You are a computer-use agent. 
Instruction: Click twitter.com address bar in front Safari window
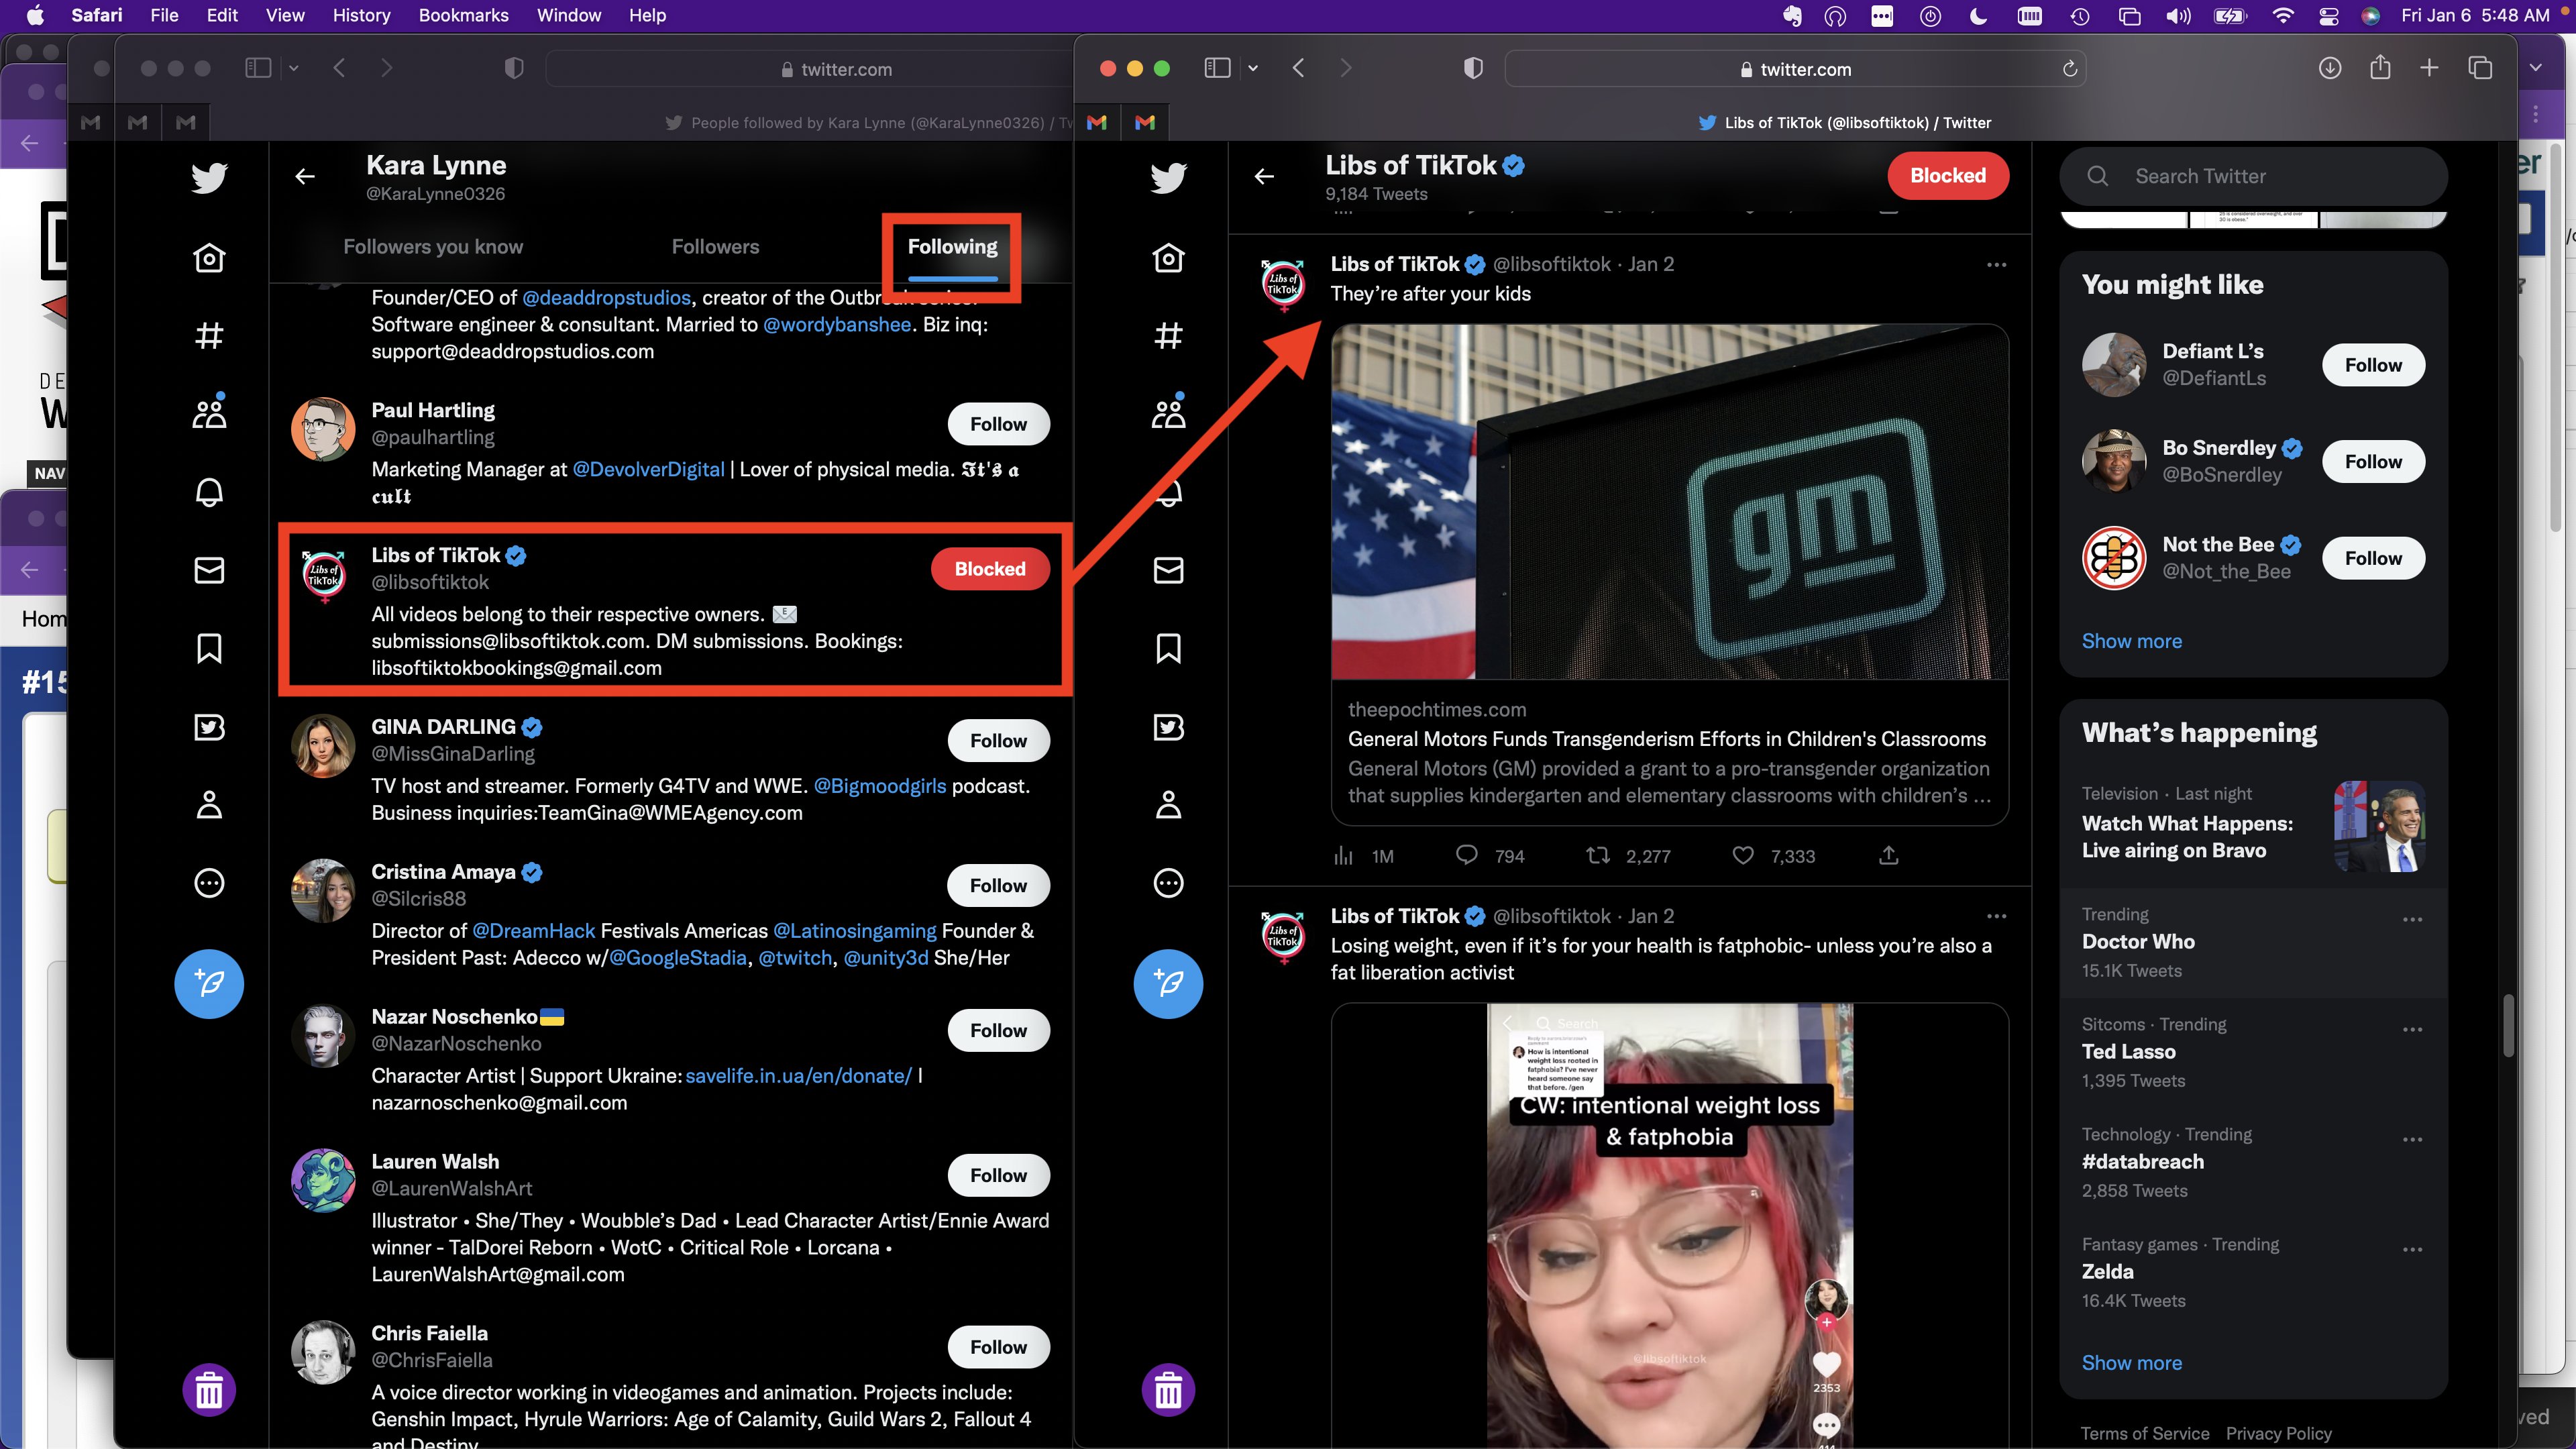(x=1795, y=69)
